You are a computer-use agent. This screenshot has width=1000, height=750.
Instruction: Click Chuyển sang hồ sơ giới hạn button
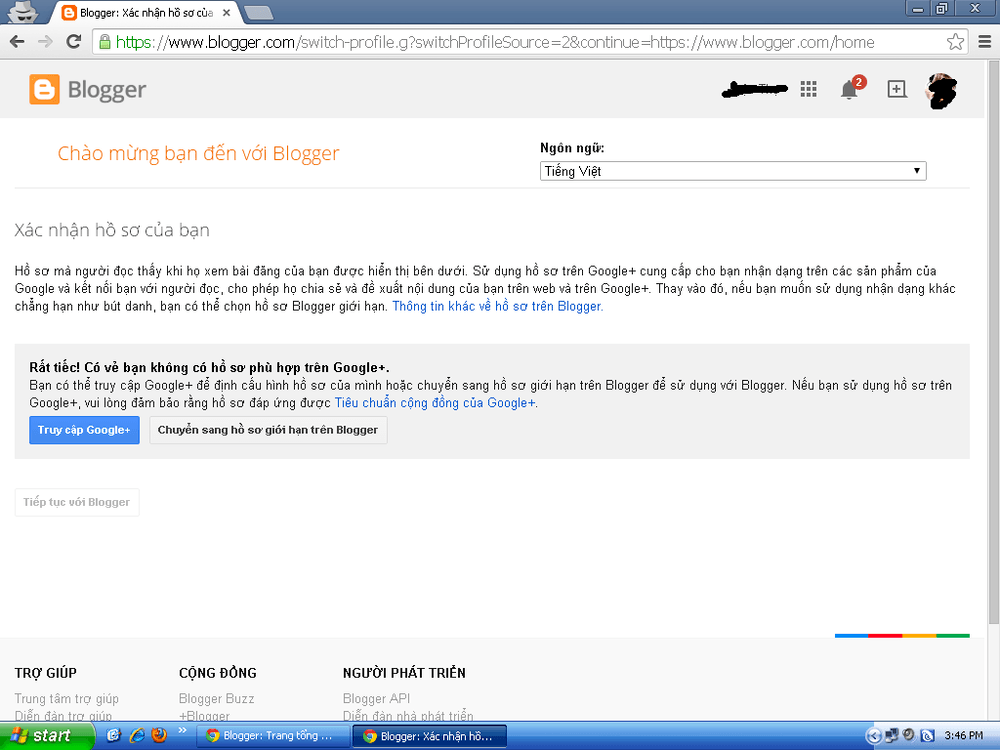coord(268,430)
